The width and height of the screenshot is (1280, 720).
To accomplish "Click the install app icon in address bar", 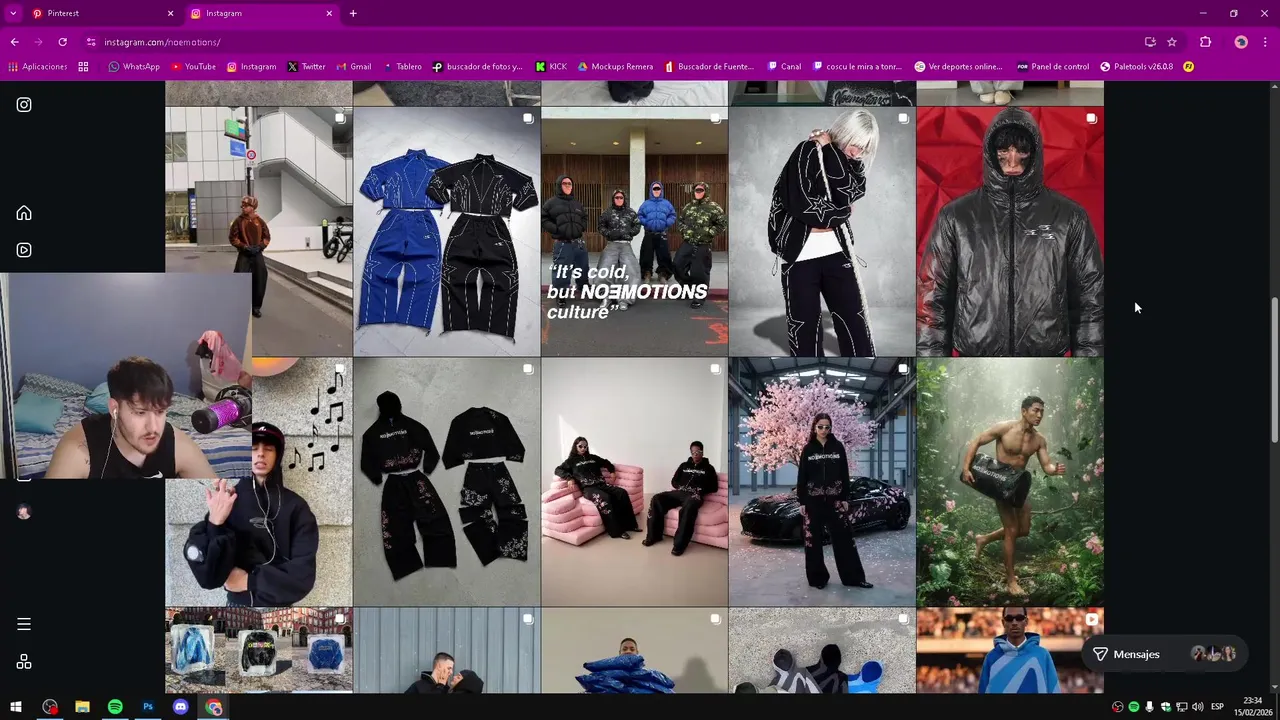I will tap(1150, 42).
